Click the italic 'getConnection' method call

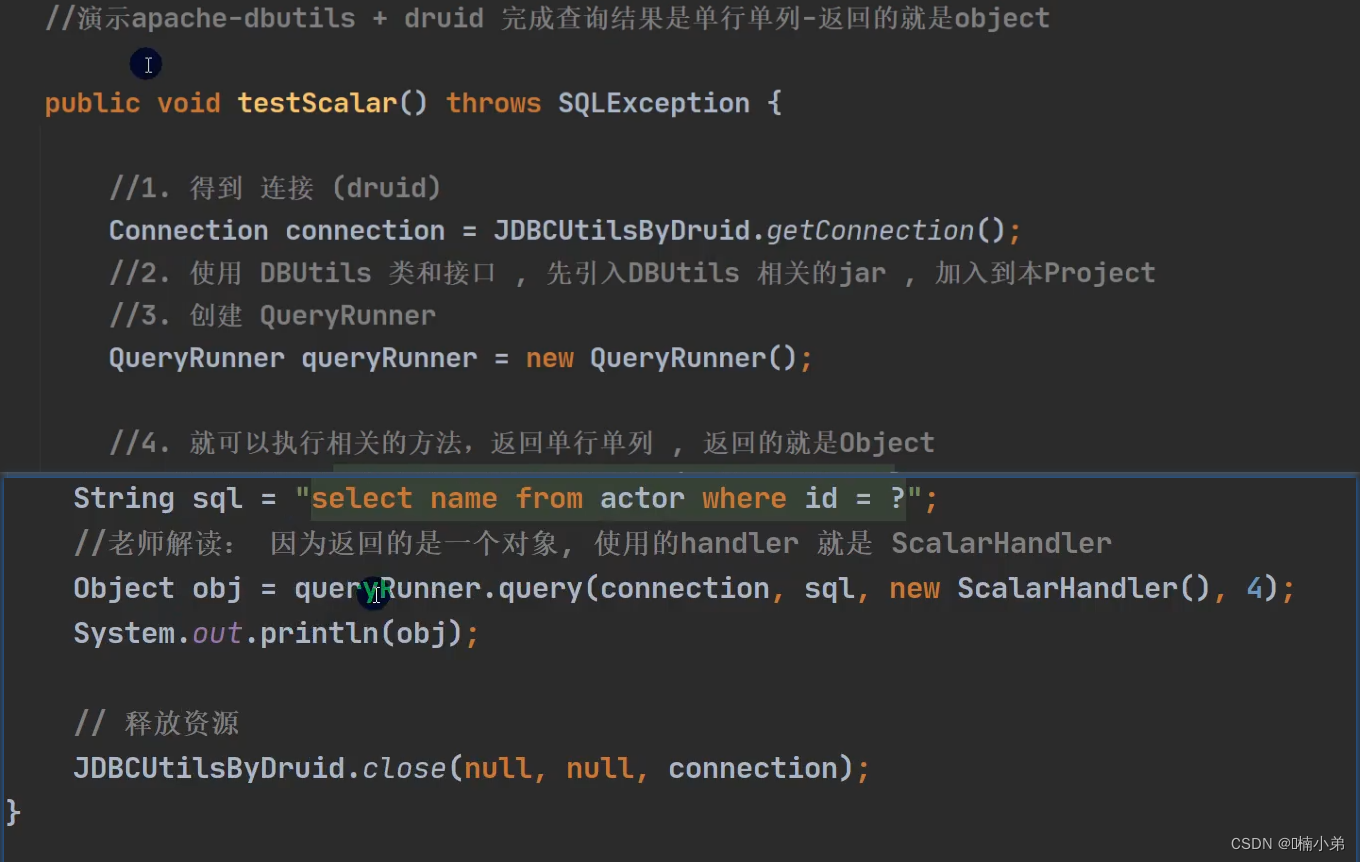pyautogui.click(x=869, y=230)
